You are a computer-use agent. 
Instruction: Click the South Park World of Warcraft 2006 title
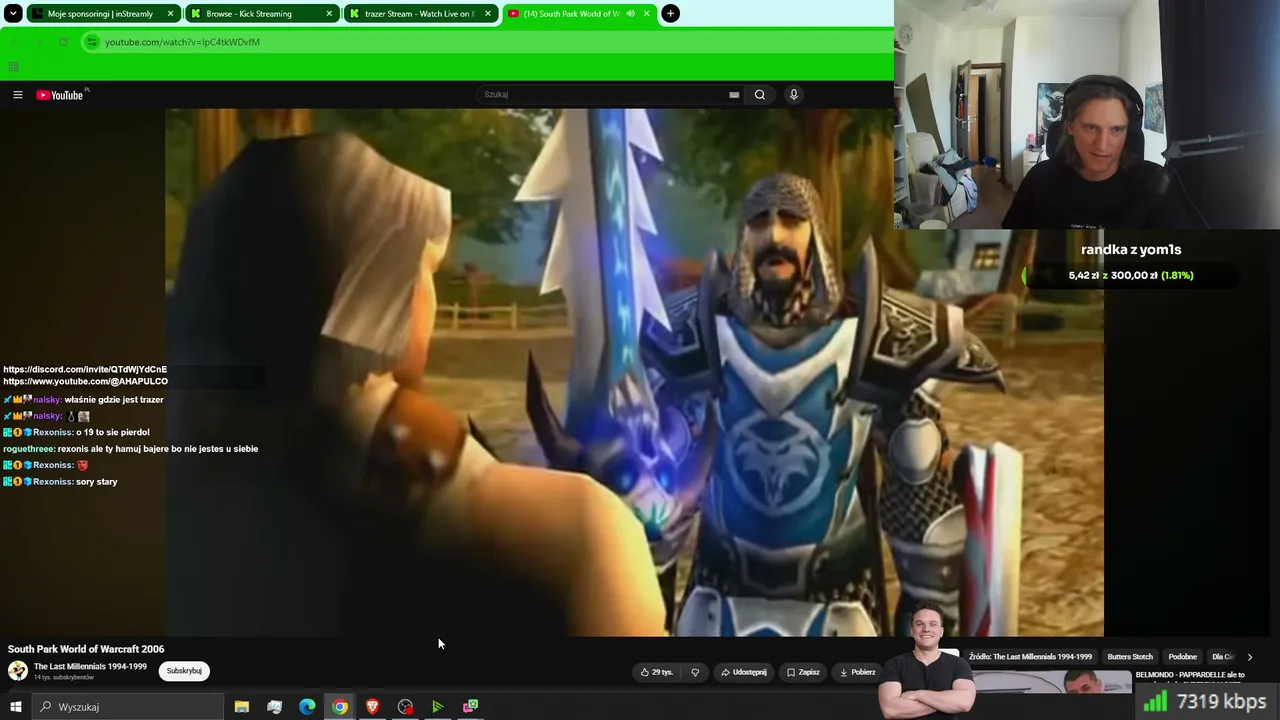point(86,649)
